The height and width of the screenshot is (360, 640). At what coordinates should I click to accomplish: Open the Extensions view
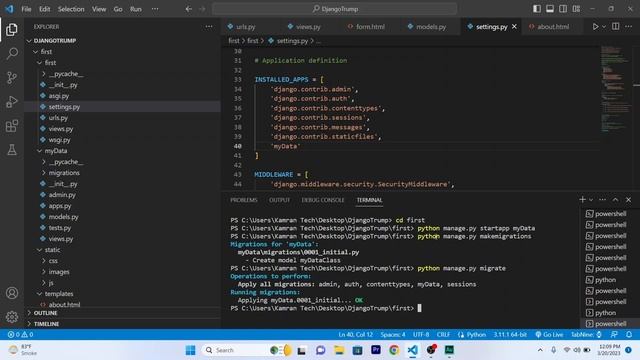12,126
